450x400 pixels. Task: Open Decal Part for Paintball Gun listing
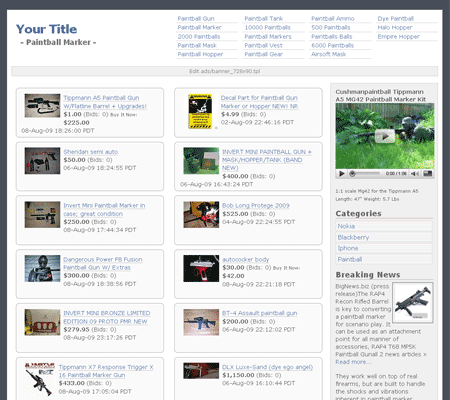click(259, 102)
